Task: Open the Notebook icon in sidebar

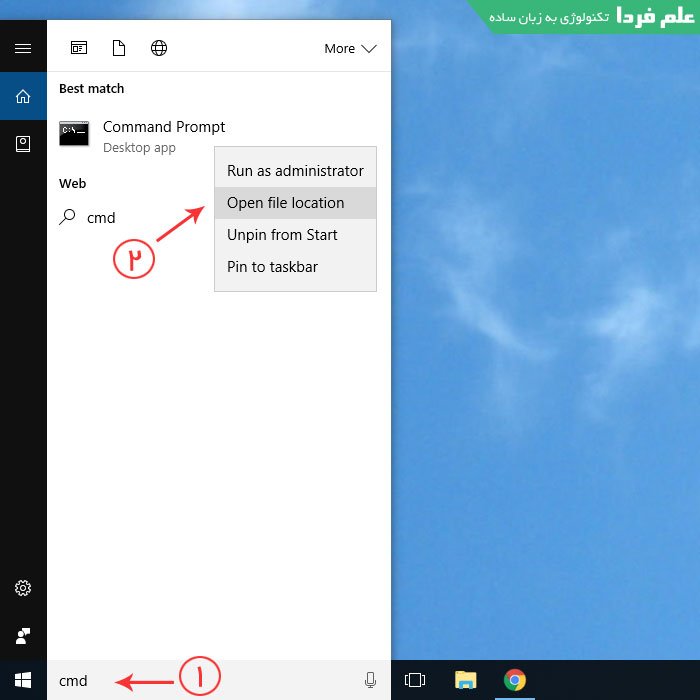Action: point(23,144)
